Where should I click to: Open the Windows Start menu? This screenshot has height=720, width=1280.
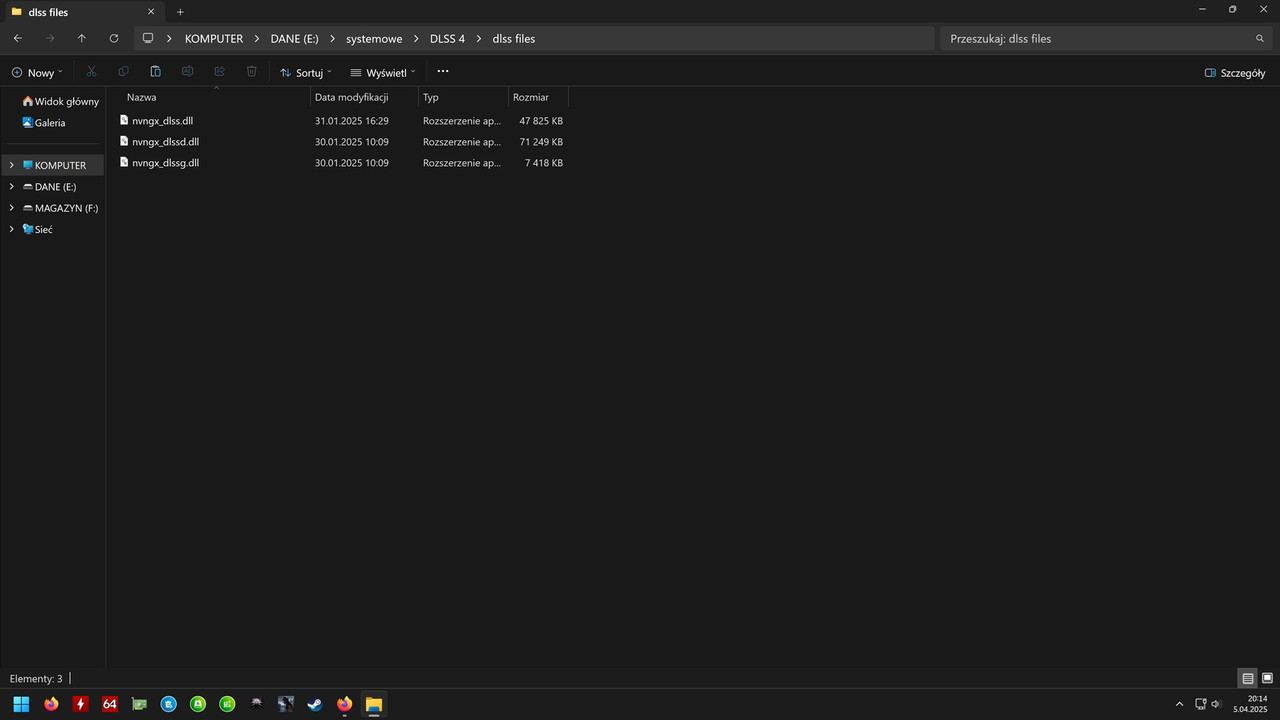21,704
